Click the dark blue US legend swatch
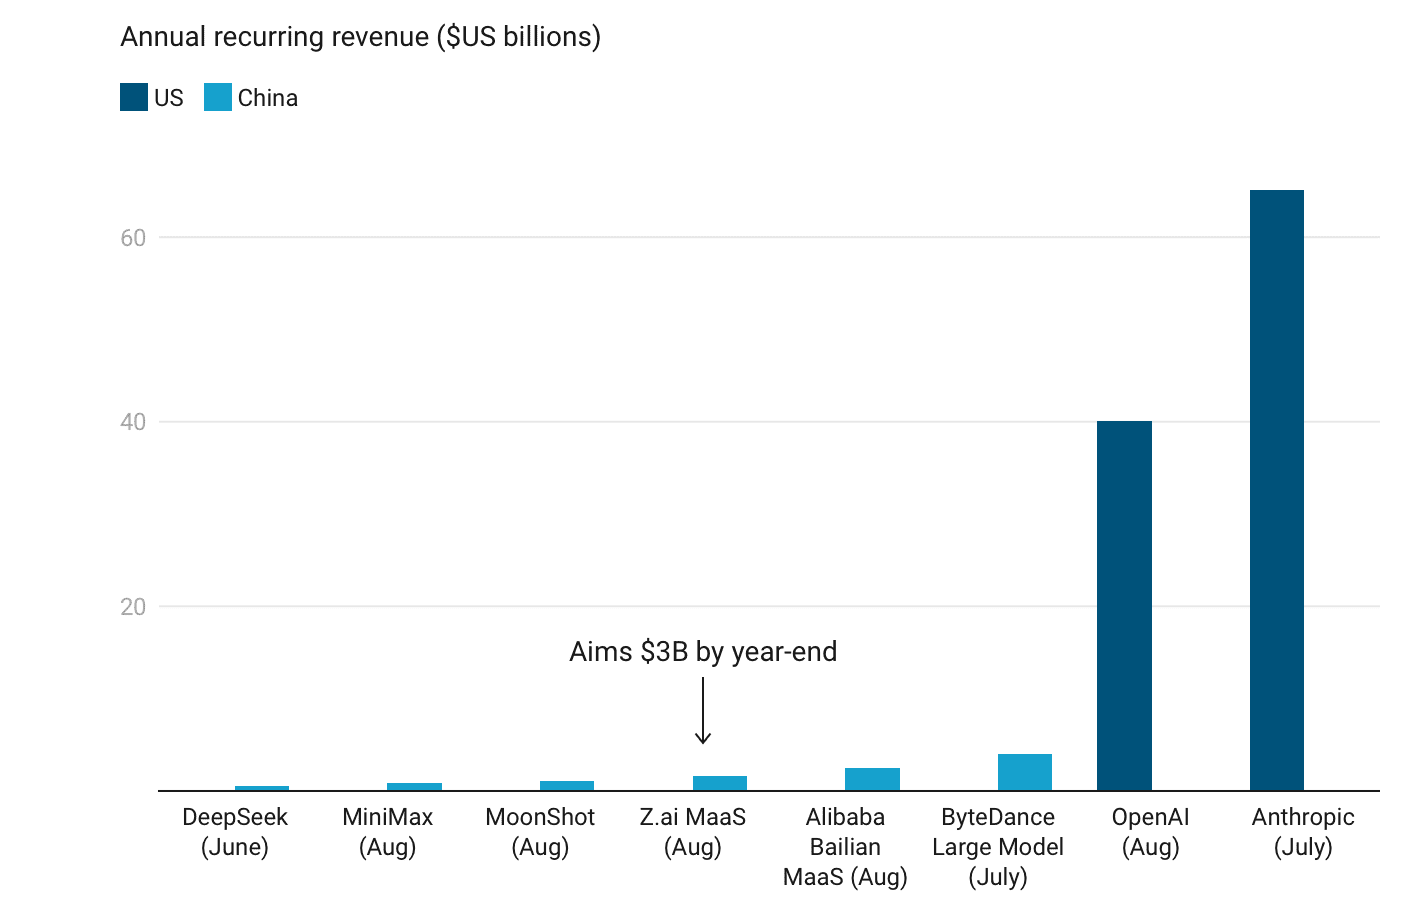The width and height of the screenshot is (1421, 918). (134, 97)
